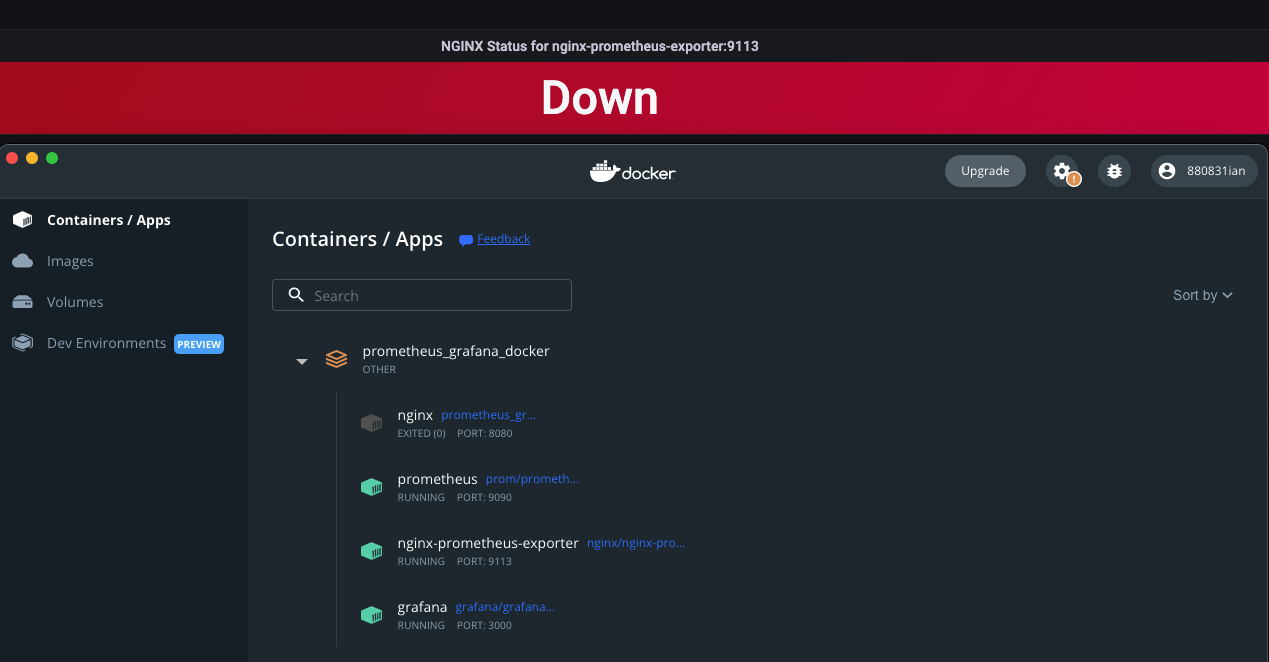Select the nginx-prometheus-exporter container name
The height and width of the screenshot is (662, 1269).
pos(488,543)
